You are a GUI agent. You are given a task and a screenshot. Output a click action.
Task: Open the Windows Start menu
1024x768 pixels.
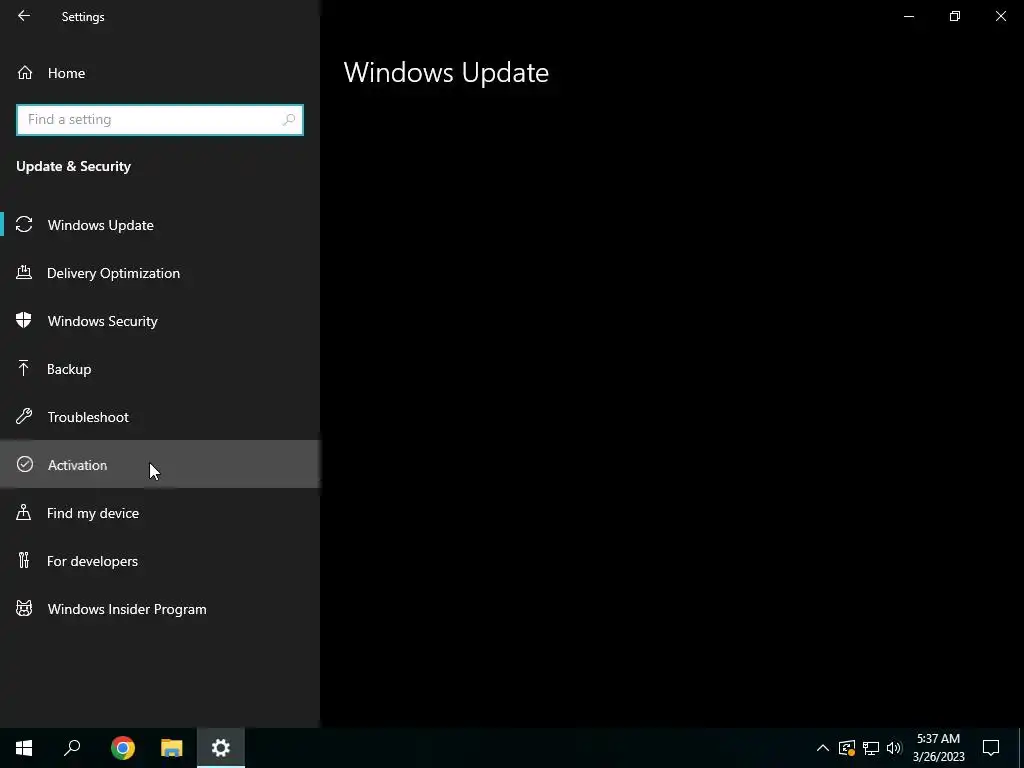click(x=24, y=748)
